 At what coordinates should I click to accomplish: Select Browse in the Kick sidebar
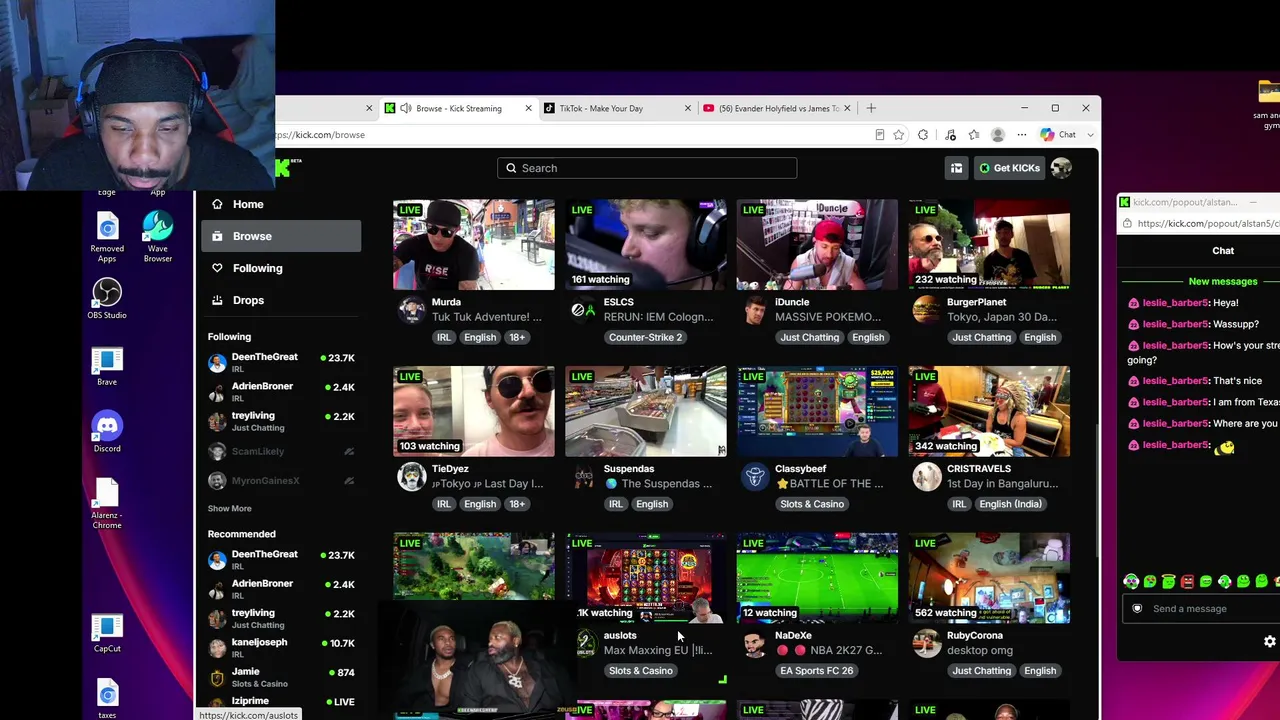[x=281, y=236]
